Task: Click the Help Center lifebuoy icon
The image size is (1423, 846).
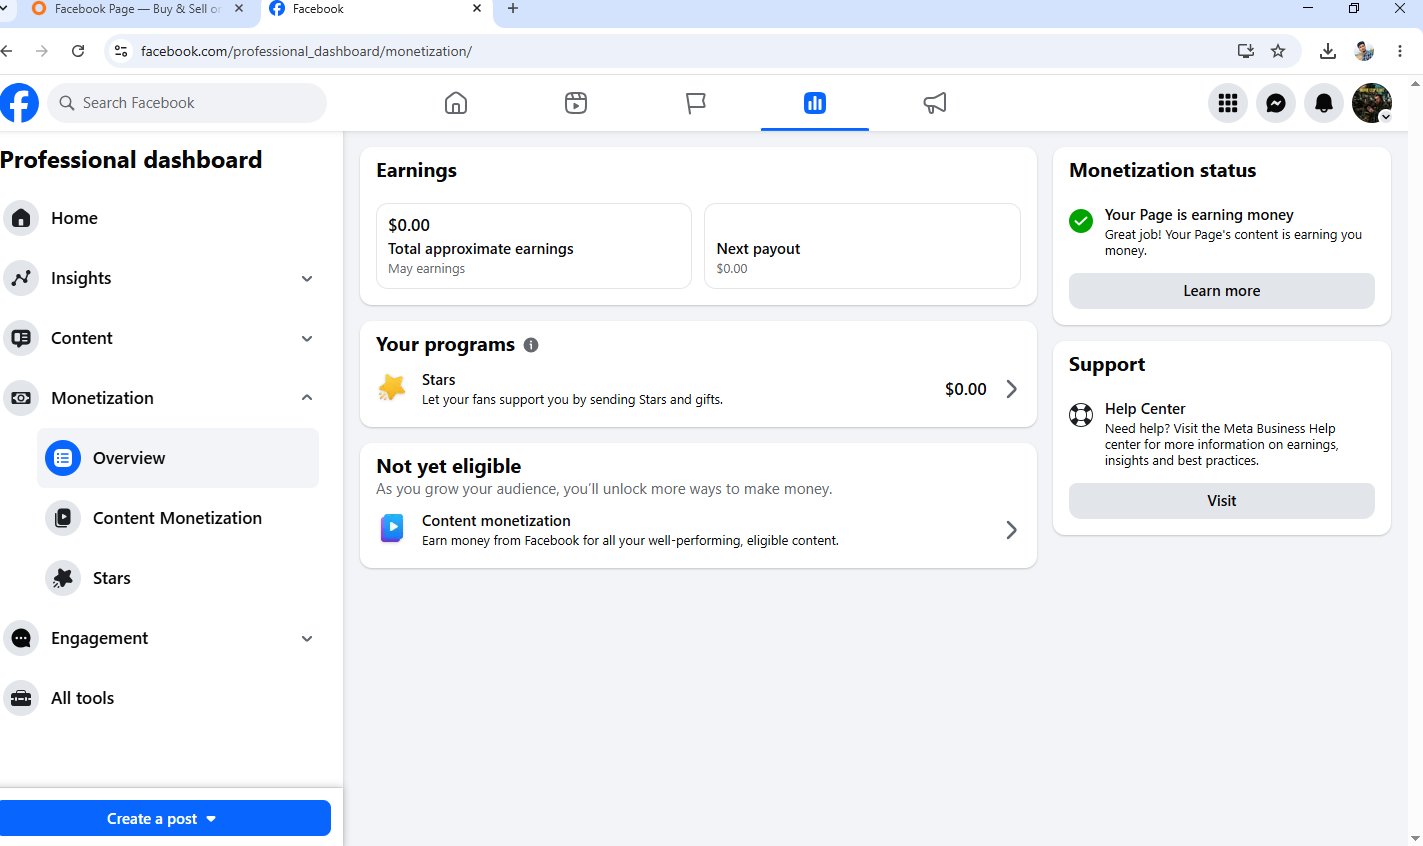Action: pyautogui.click(x=1081, y=415)
